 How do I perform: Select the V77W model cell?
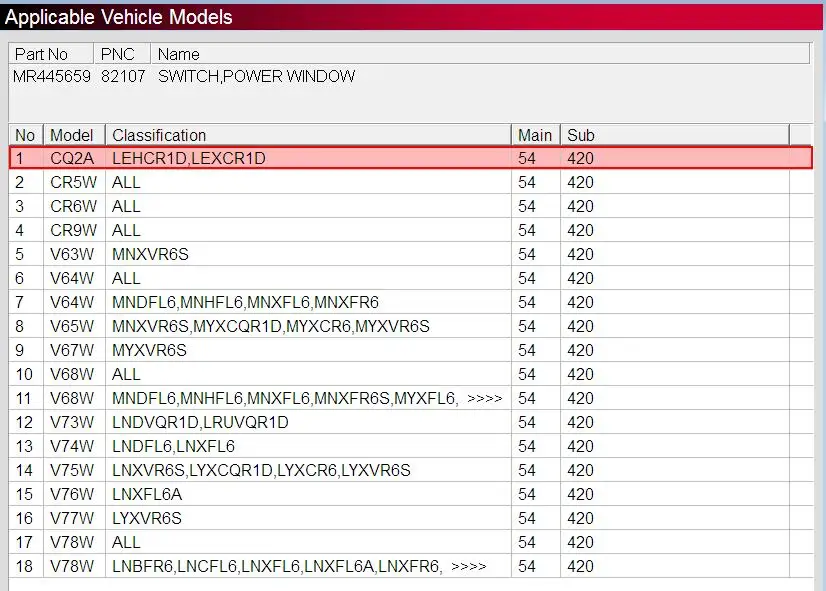72,518
